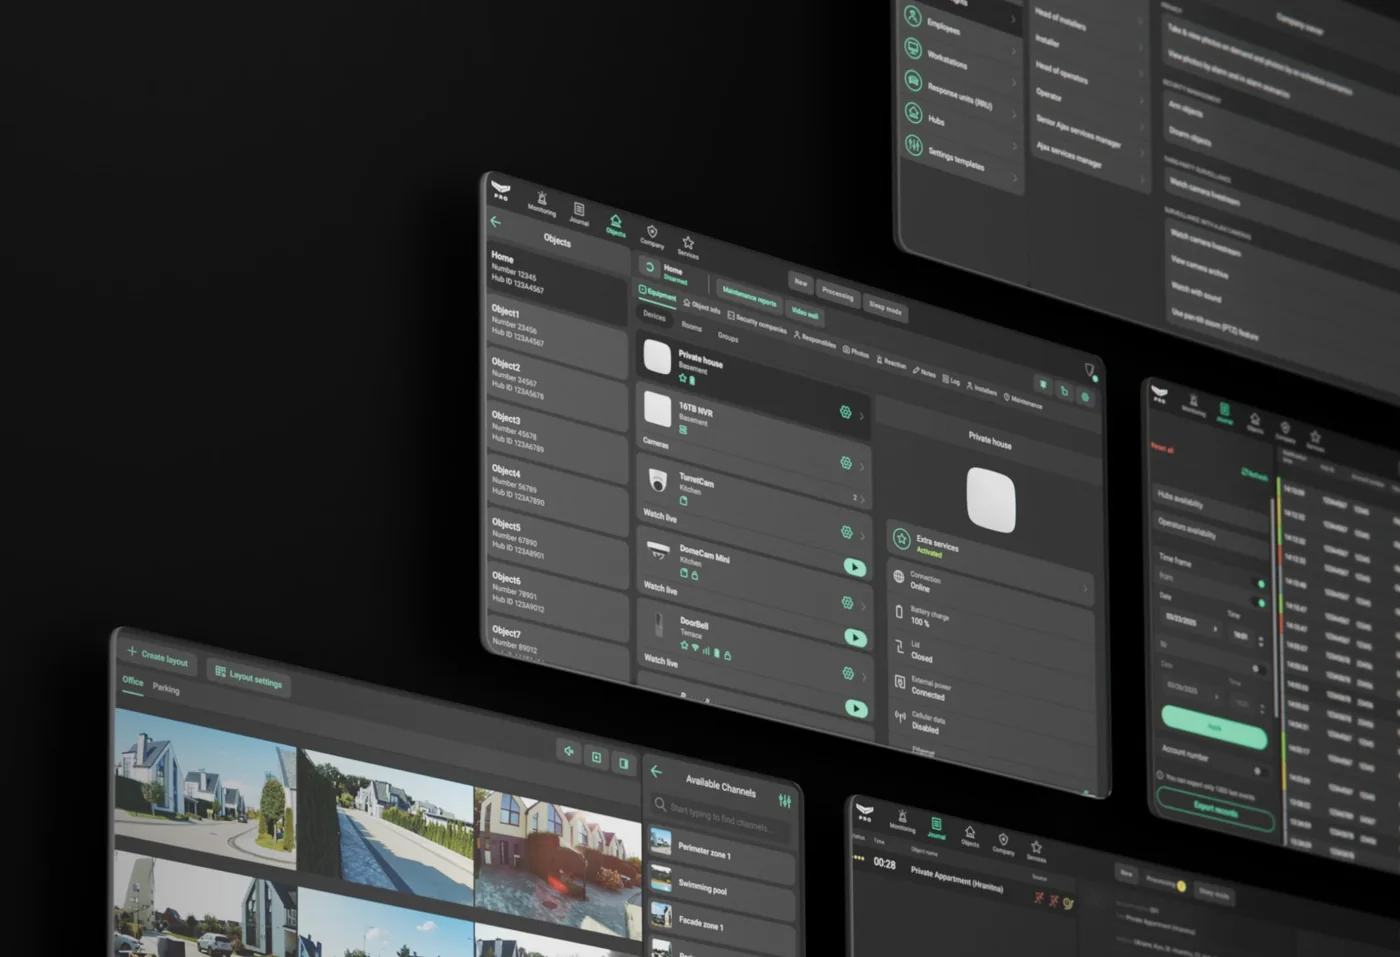Click the channel search input field
The image size is (1400, 957).
(719, 820)
